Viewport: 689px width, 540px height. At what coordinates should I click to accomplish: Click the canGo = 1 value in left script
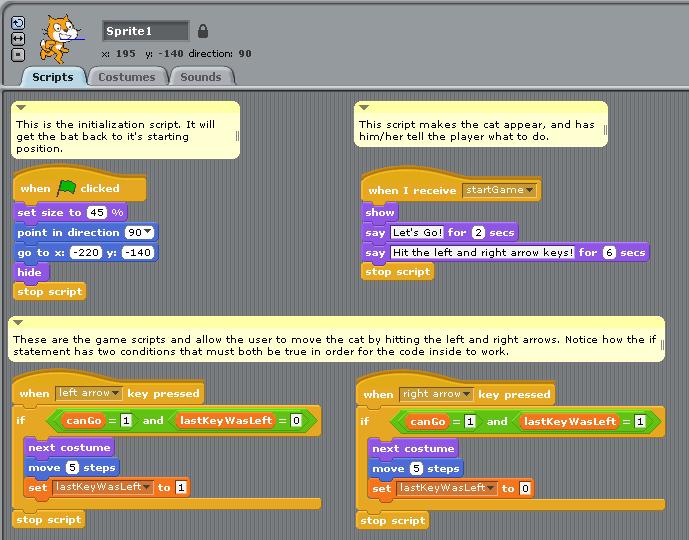pos(126,420)
